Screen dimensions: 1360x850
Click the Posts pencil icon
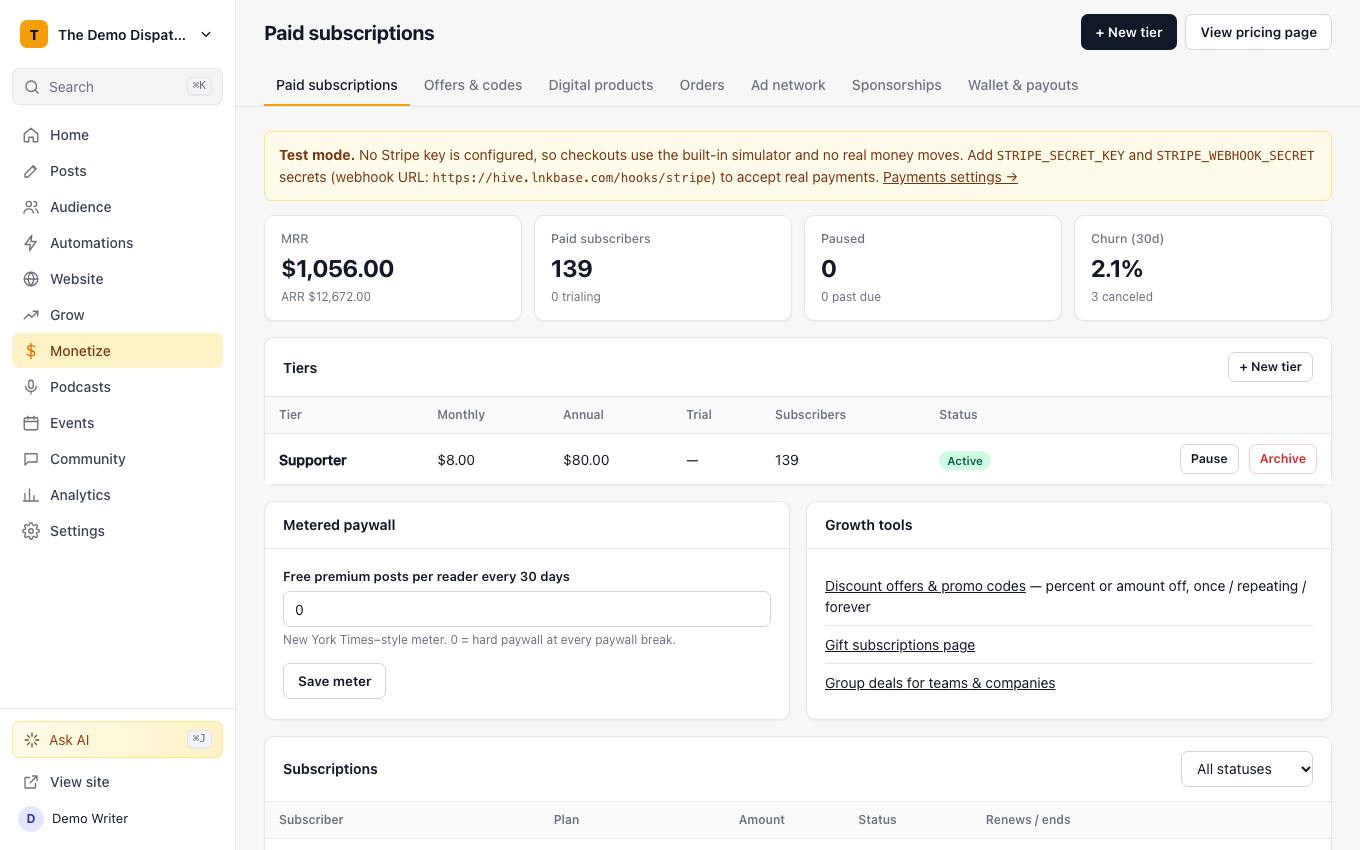(x=31, y=171)
